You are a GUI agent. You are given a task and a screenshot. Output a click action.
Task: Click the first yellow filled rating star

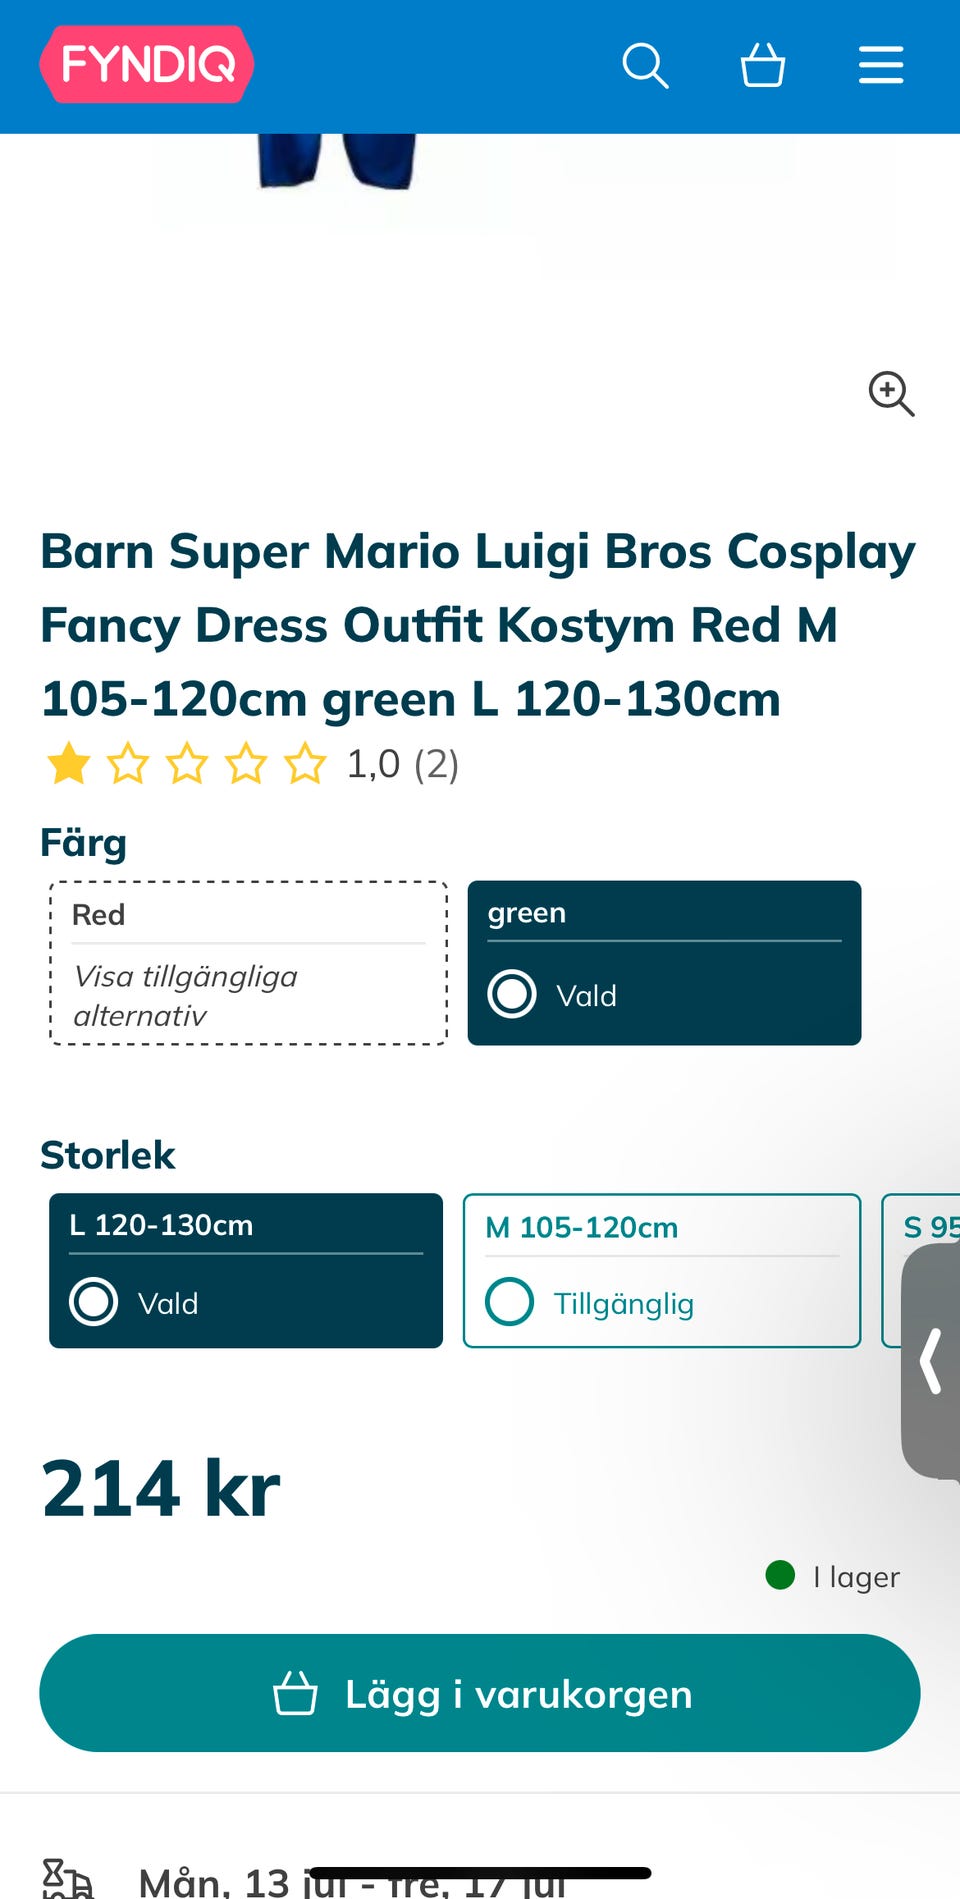[x=69, y=764]
